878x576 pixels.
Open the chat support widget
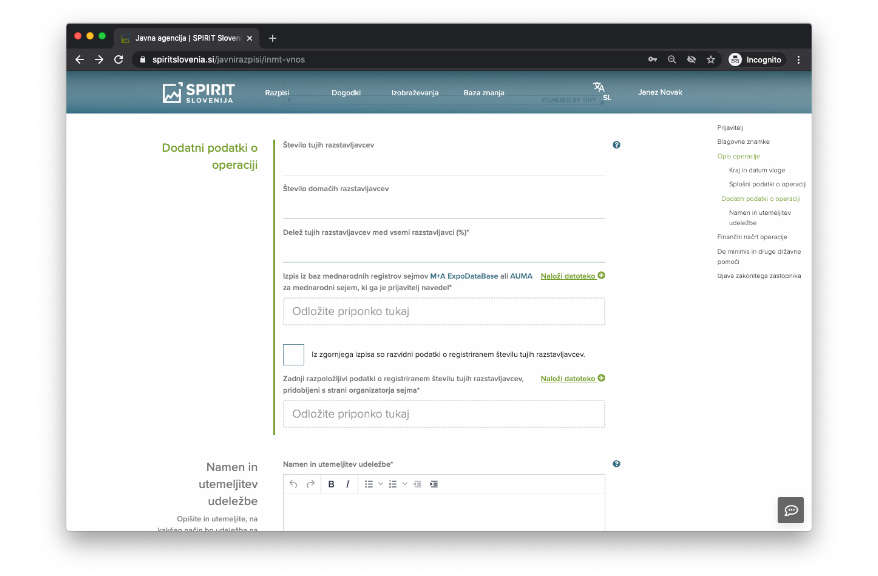(x=790, y=510)
